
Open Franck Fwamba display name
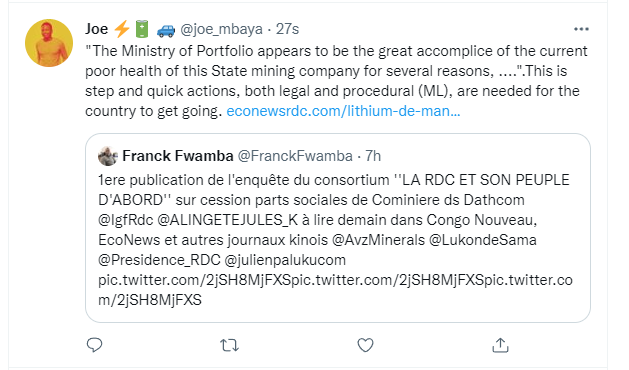[178, 156]
